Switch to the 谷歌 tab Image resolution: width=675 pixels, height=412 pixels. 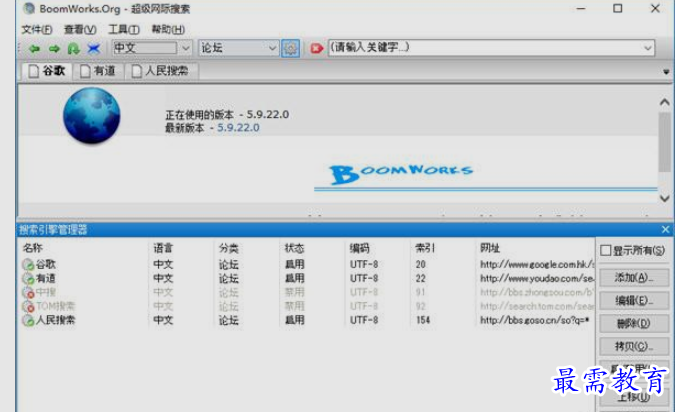coord(47,71)
